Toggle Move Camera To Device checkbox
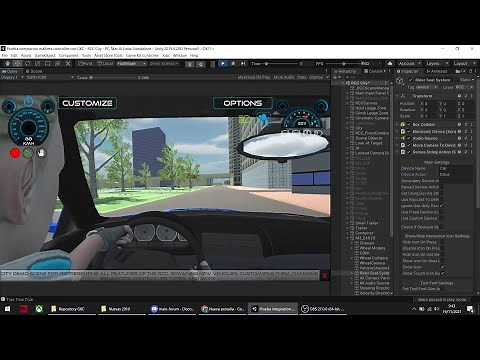480x360 pixels. 409,145
